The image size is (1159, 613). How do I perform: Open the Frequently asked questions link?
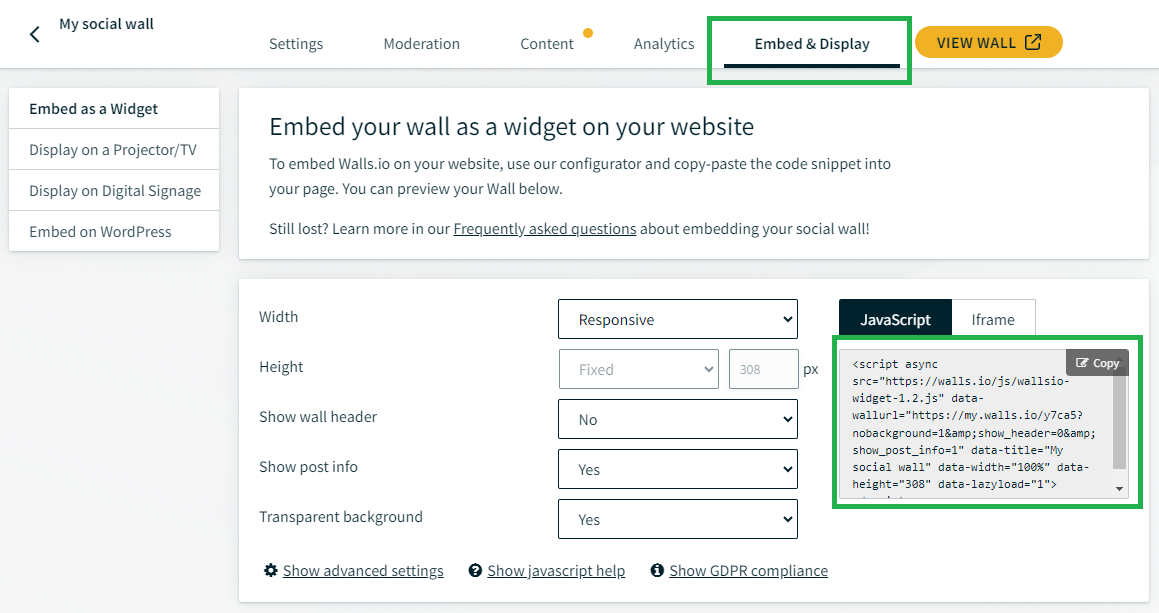[545, 228]
